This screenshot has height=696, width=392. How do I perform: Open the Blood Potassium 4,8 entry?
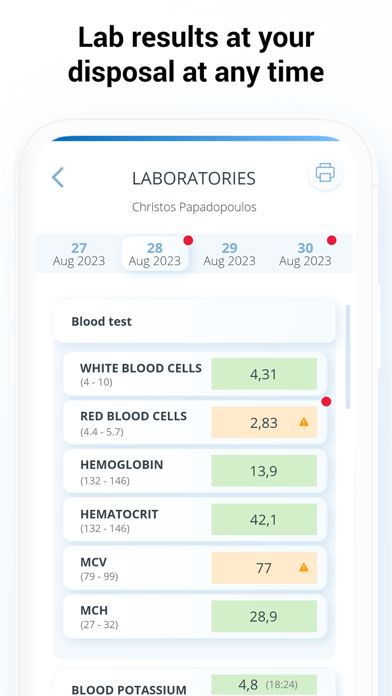pyautogui.click(x=264, y=685)
